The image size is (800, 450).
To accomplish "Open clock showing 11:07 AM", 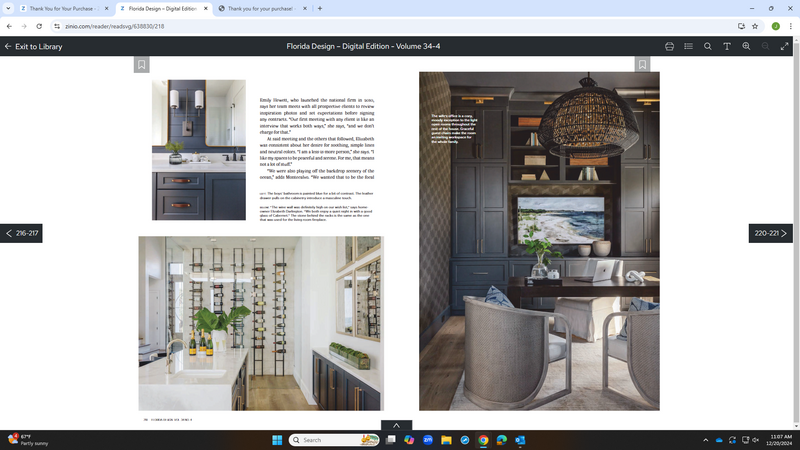I will coord(781,440).
